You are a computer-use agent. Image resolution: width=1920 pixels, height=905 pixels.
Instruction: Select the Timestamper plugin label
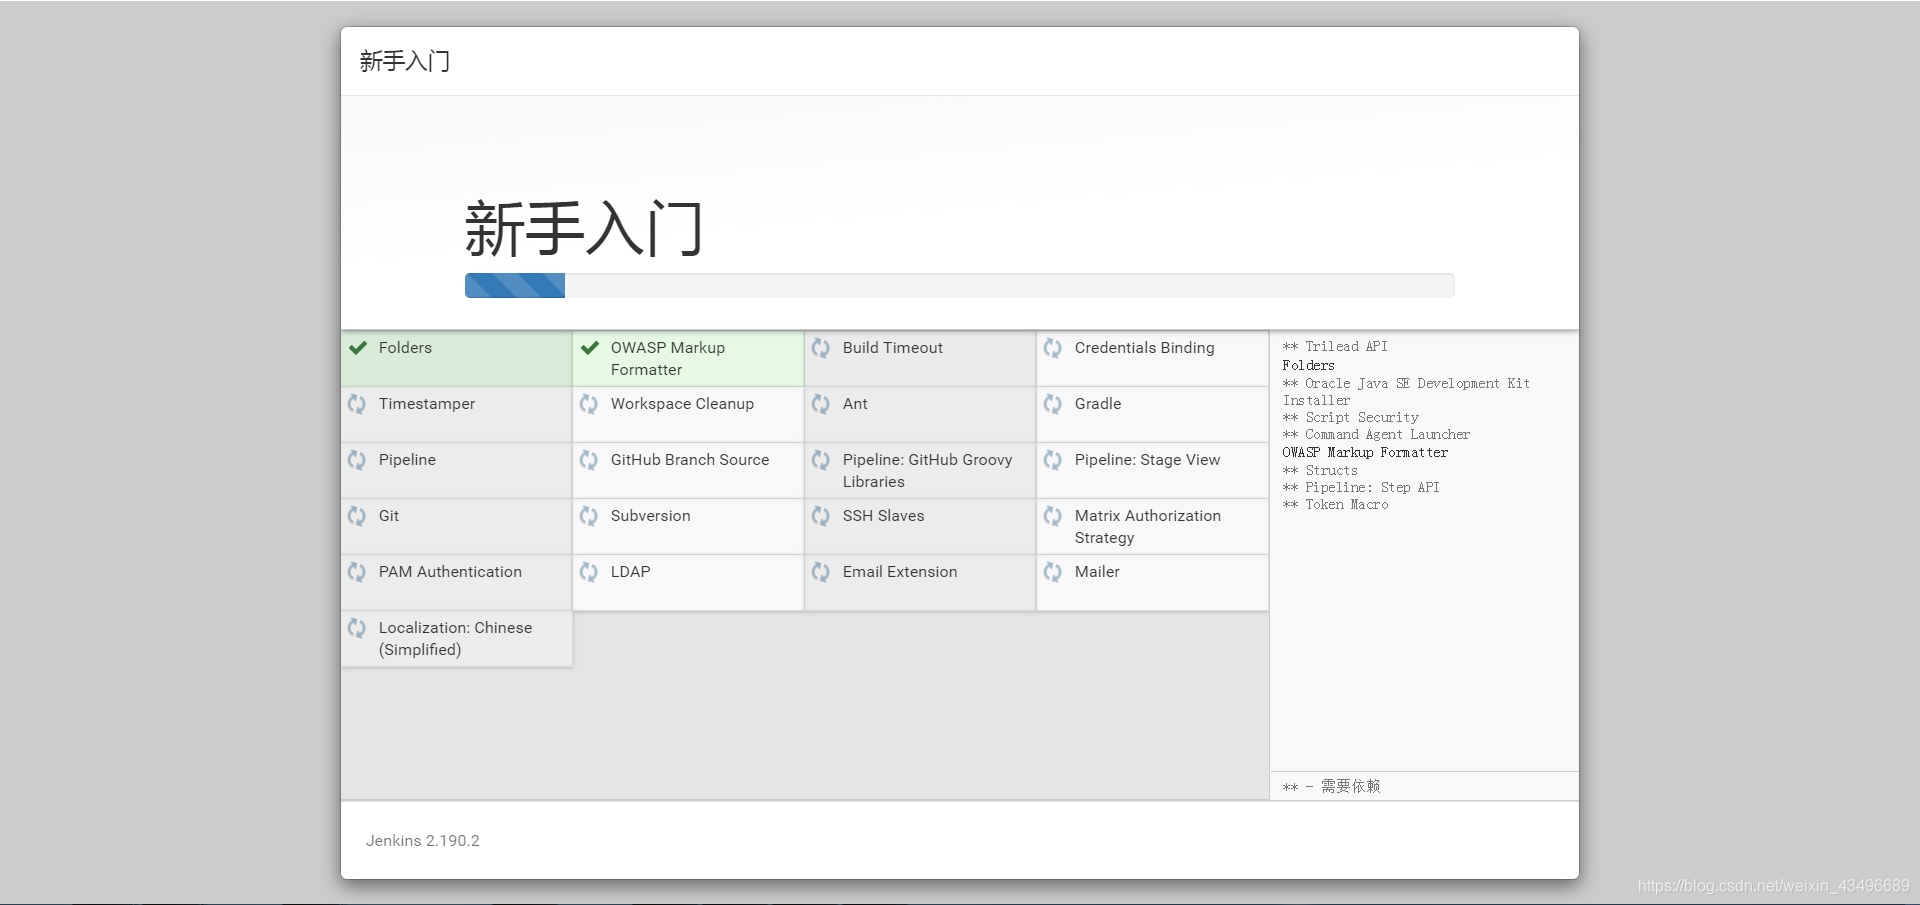427,404
